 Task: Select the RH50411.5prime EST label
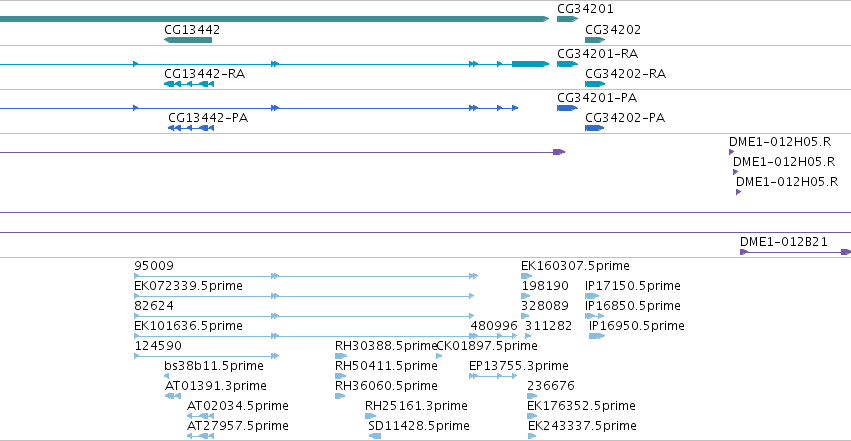click(x=386, y=366)
